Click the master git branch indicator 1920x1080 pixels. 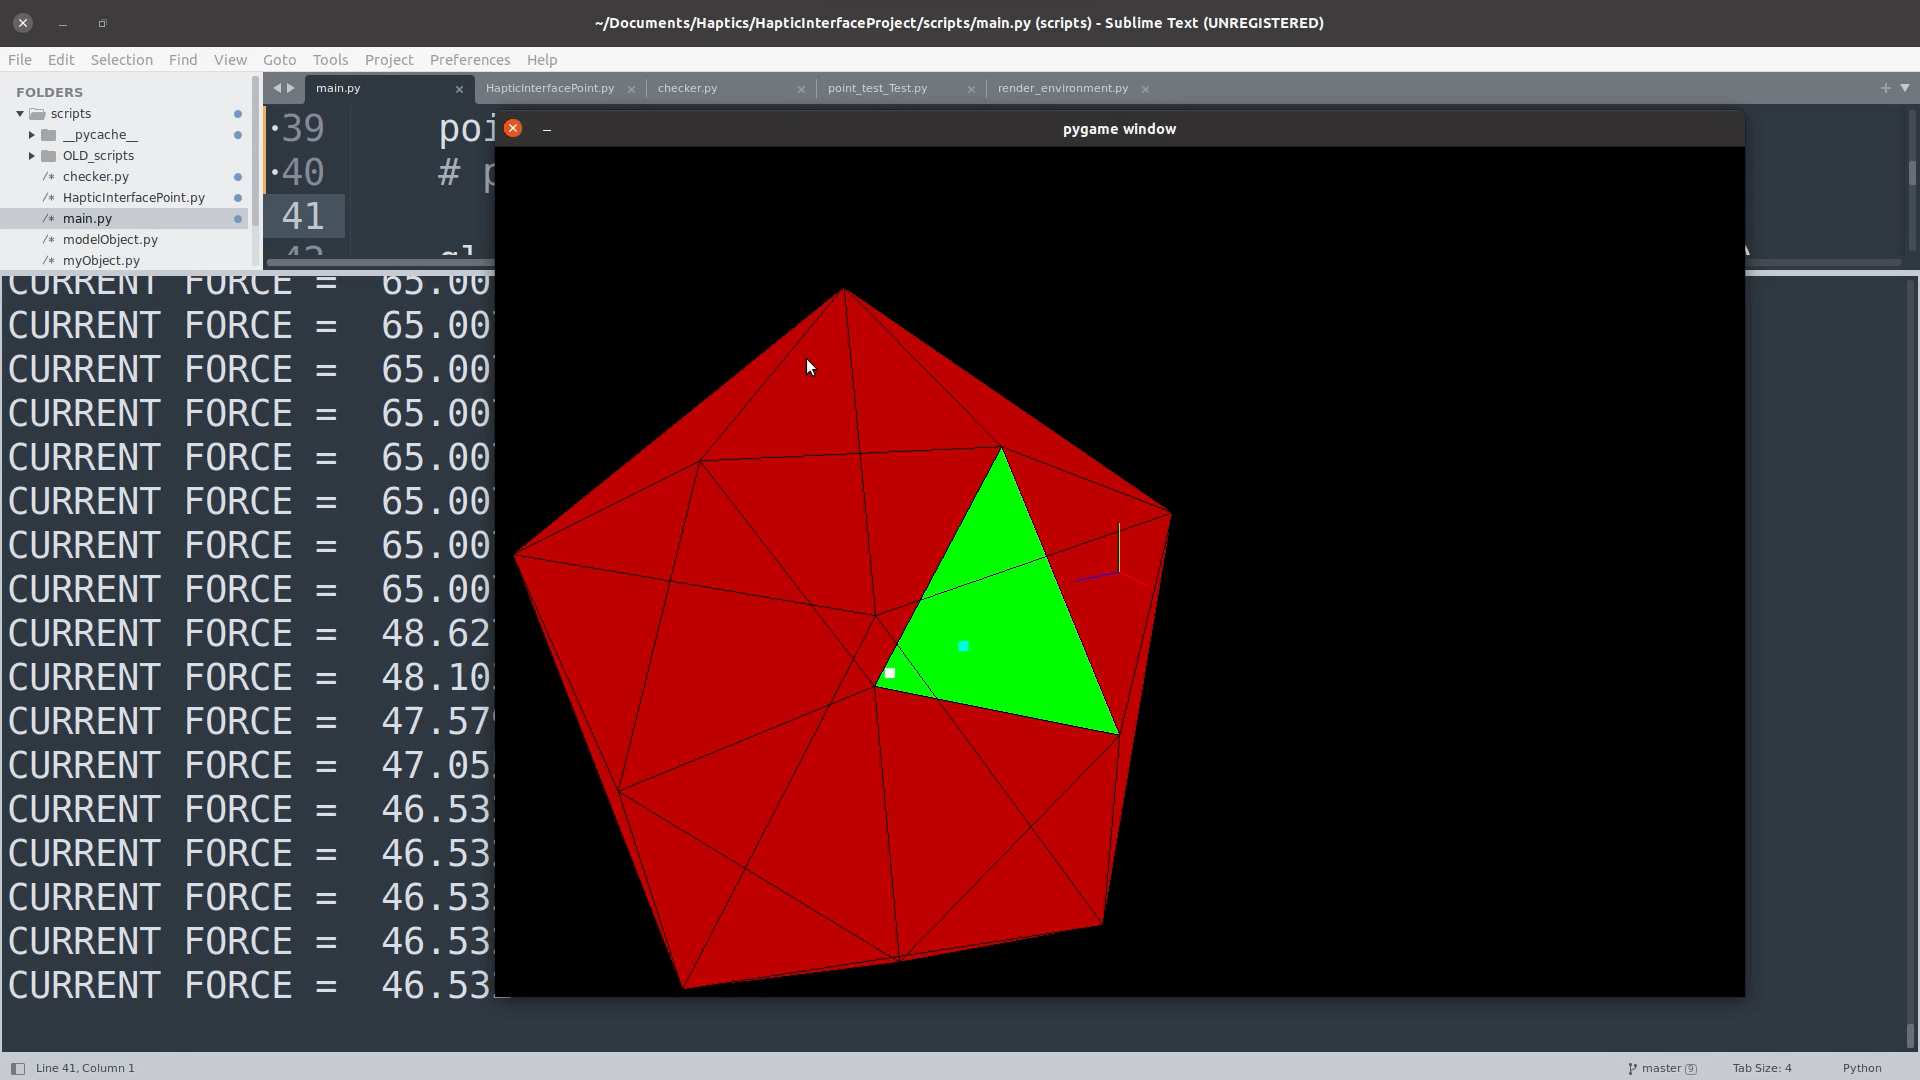click(1661, 1068)
